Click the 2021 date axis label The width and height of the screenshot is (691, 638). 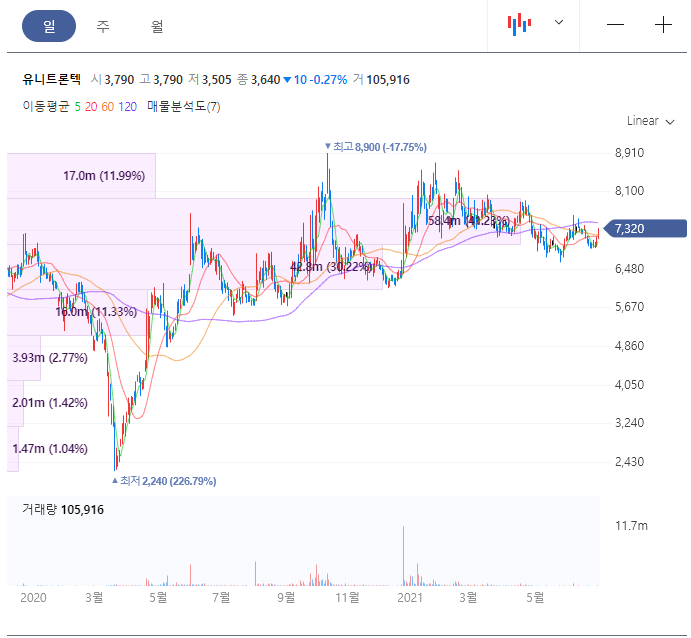coord(410,597)
